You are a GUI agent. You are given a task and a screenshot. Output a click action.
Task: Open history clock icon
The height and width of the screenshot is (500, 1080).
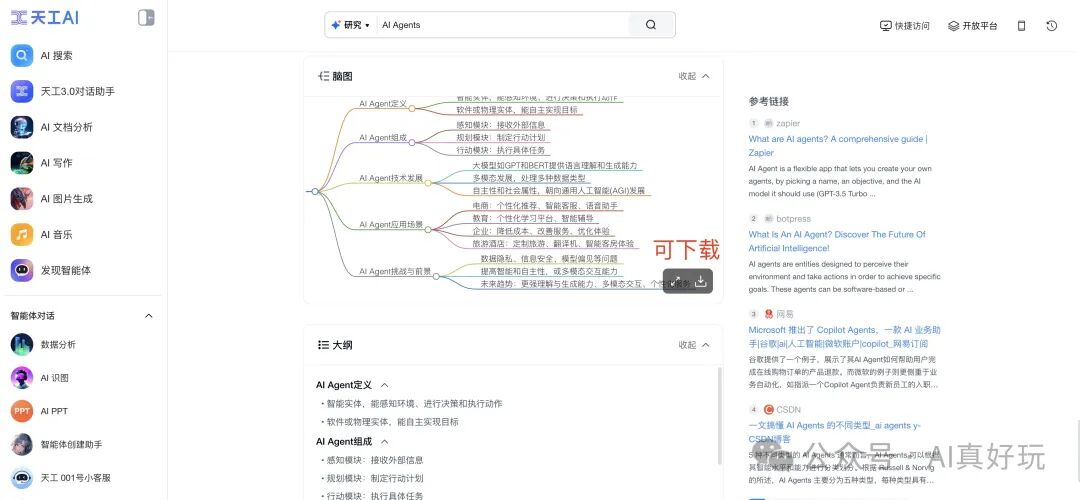tap(1051, 25)
